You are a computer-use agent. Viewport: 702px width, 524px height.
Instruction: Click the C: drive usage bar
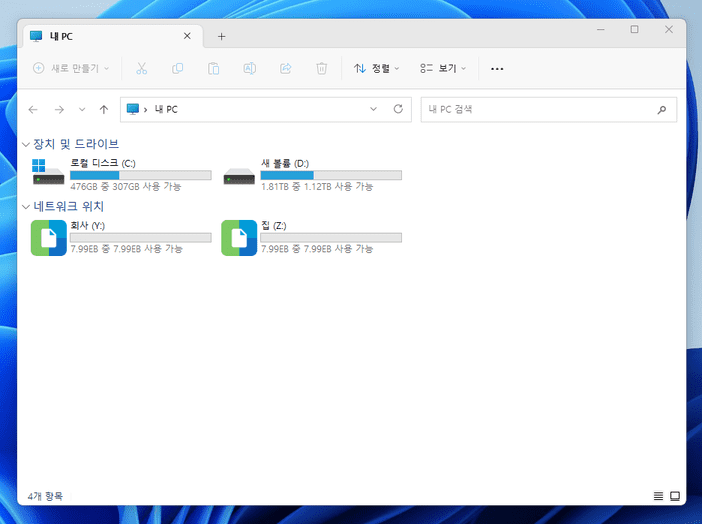(141, 175)
